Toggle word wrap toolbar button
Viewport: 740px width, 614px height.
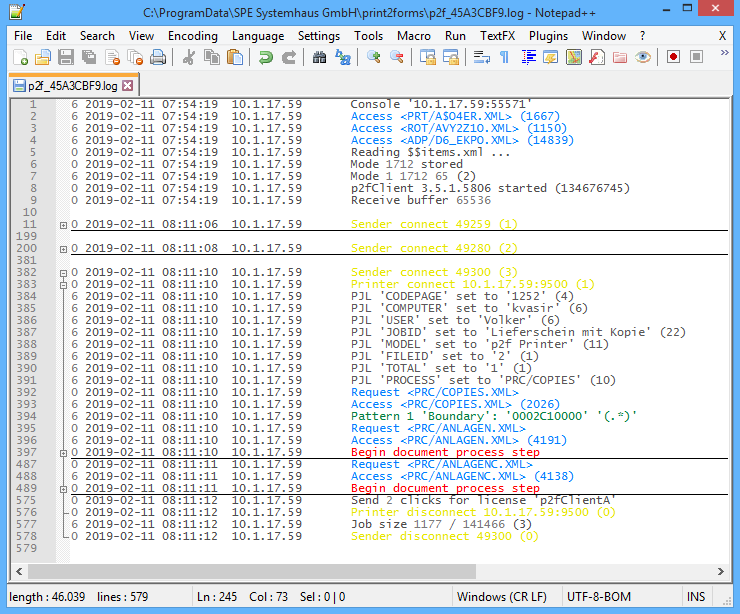click(x=481, y=57)
